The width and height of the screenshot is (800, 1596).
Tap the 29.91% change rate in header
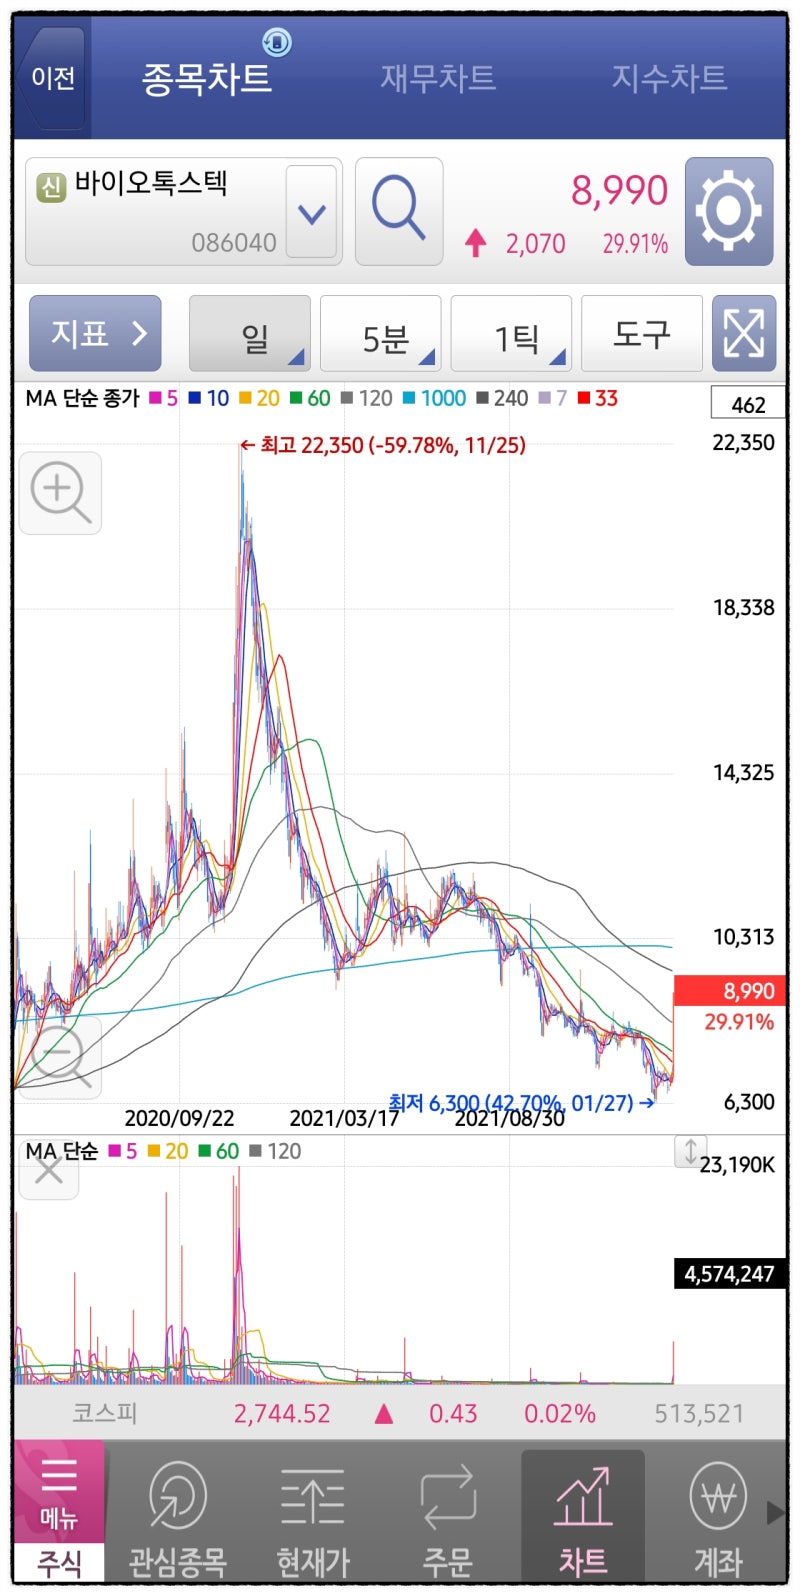point(635,243)
